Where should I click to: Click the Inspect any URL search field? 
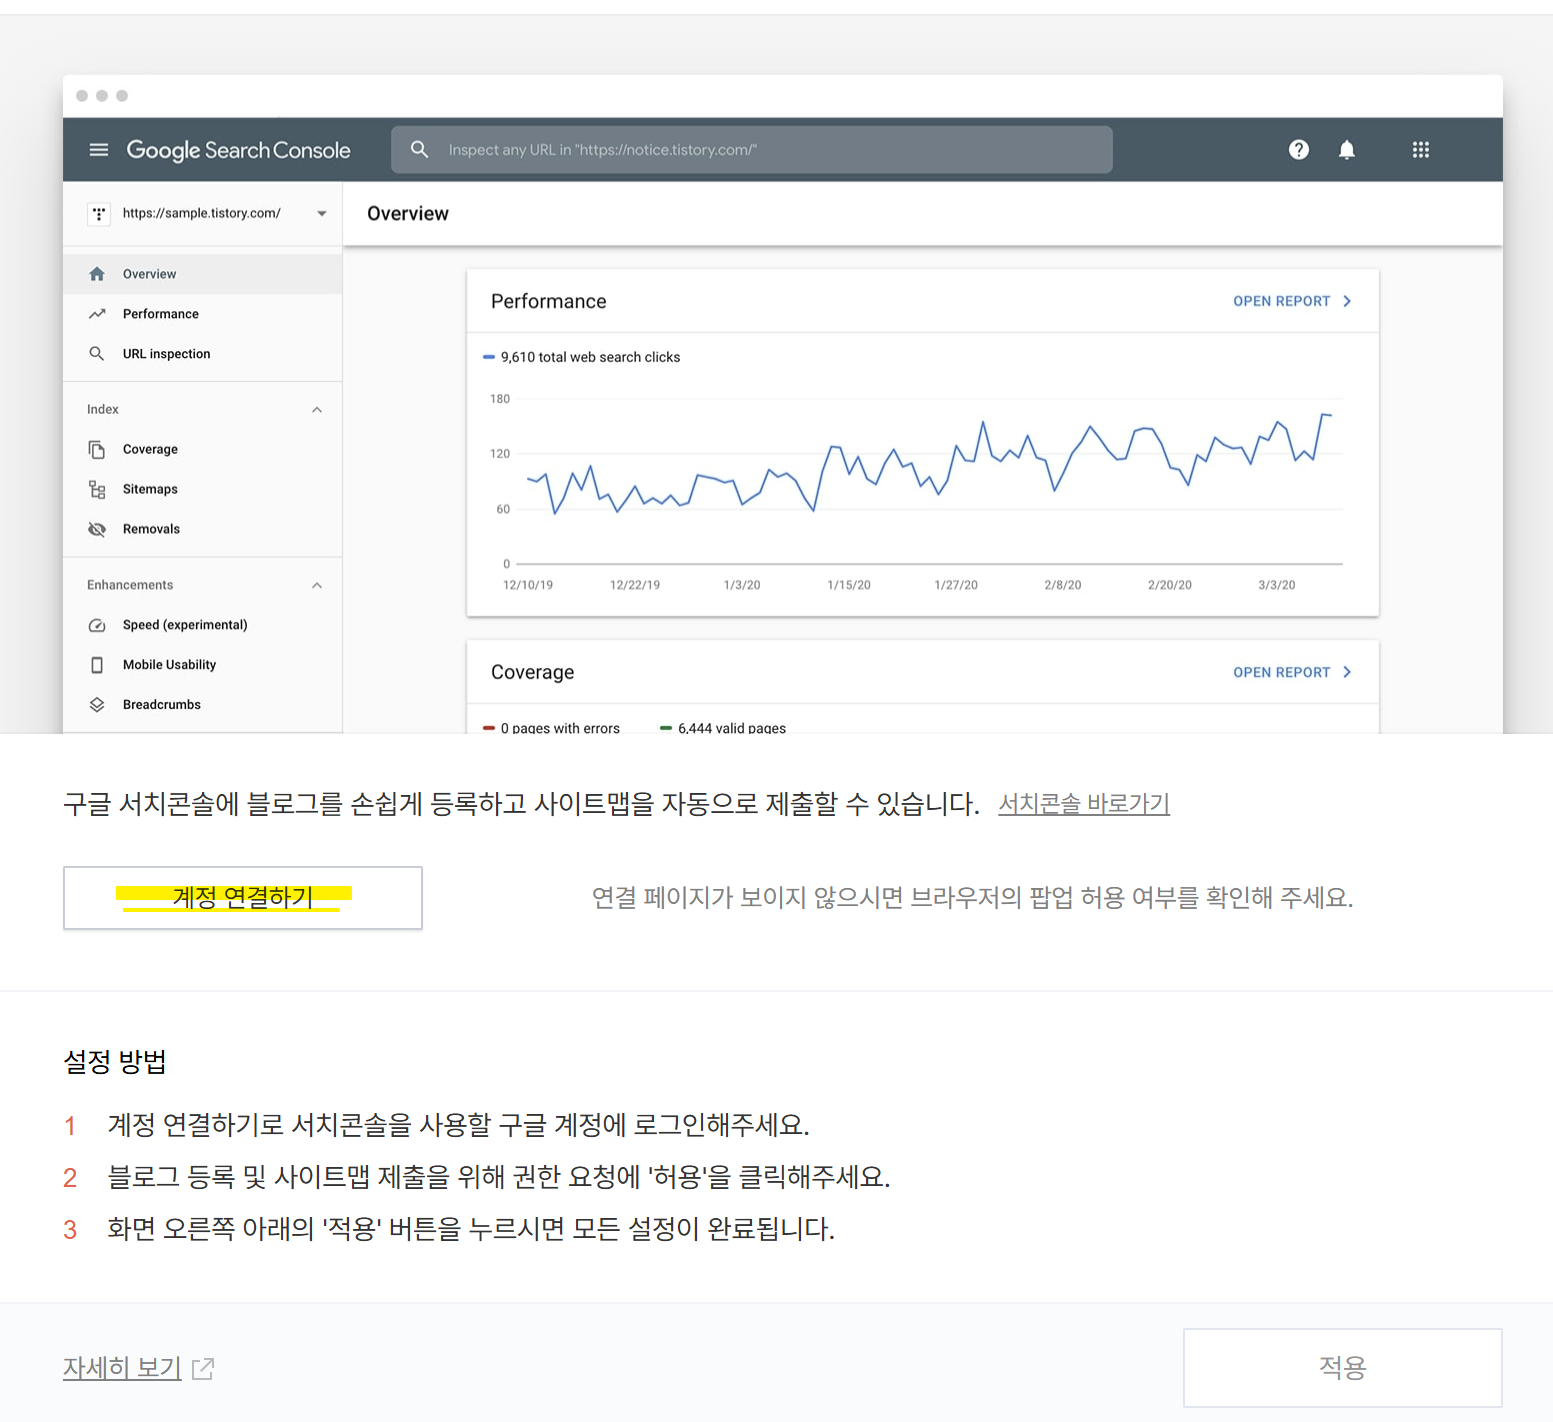click(752, 150)
